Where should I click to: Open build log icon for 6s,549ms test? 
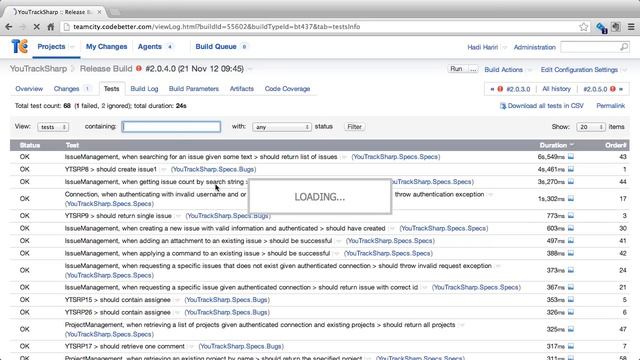point(571,157)
